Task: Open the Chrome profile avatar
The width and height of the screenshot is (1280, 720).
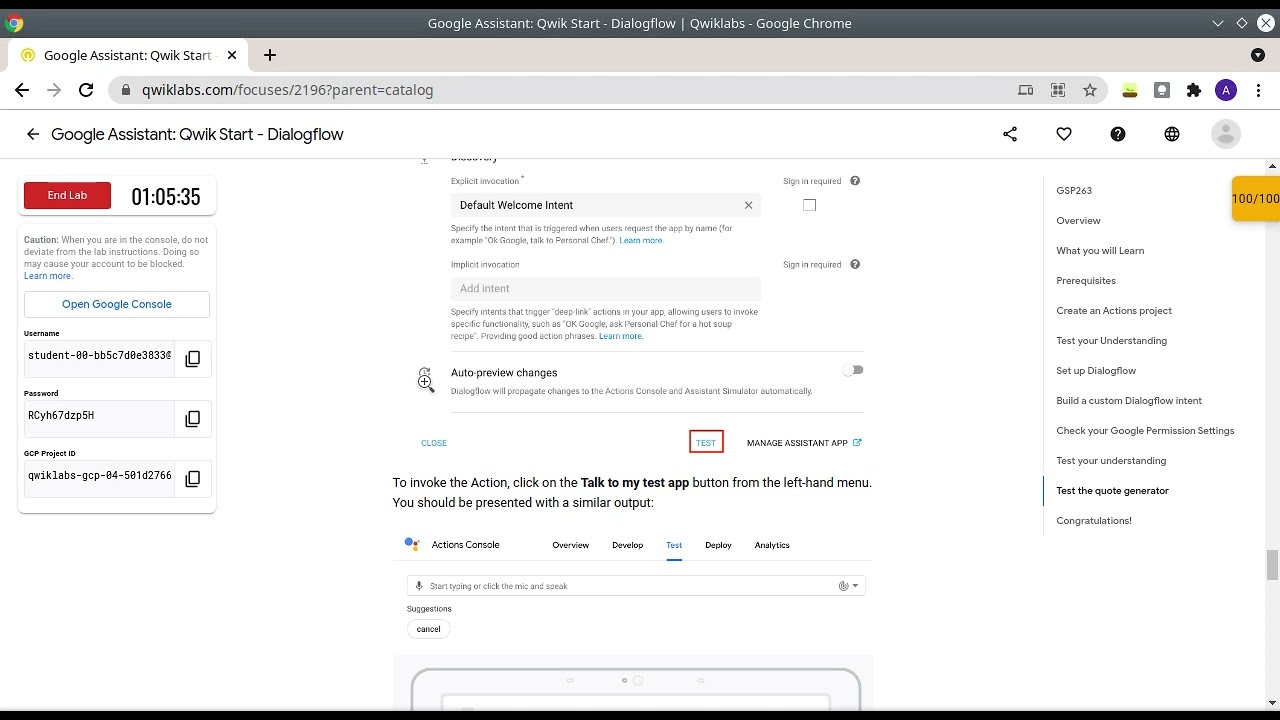Action: 1226,90
